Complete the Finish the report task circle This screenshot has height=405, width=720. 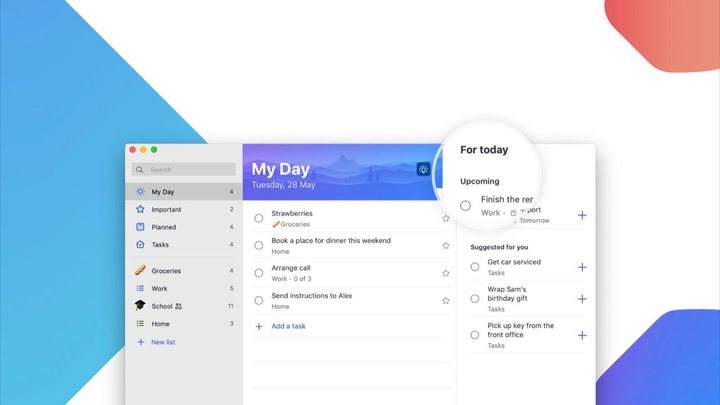click(x=465, y=206)
